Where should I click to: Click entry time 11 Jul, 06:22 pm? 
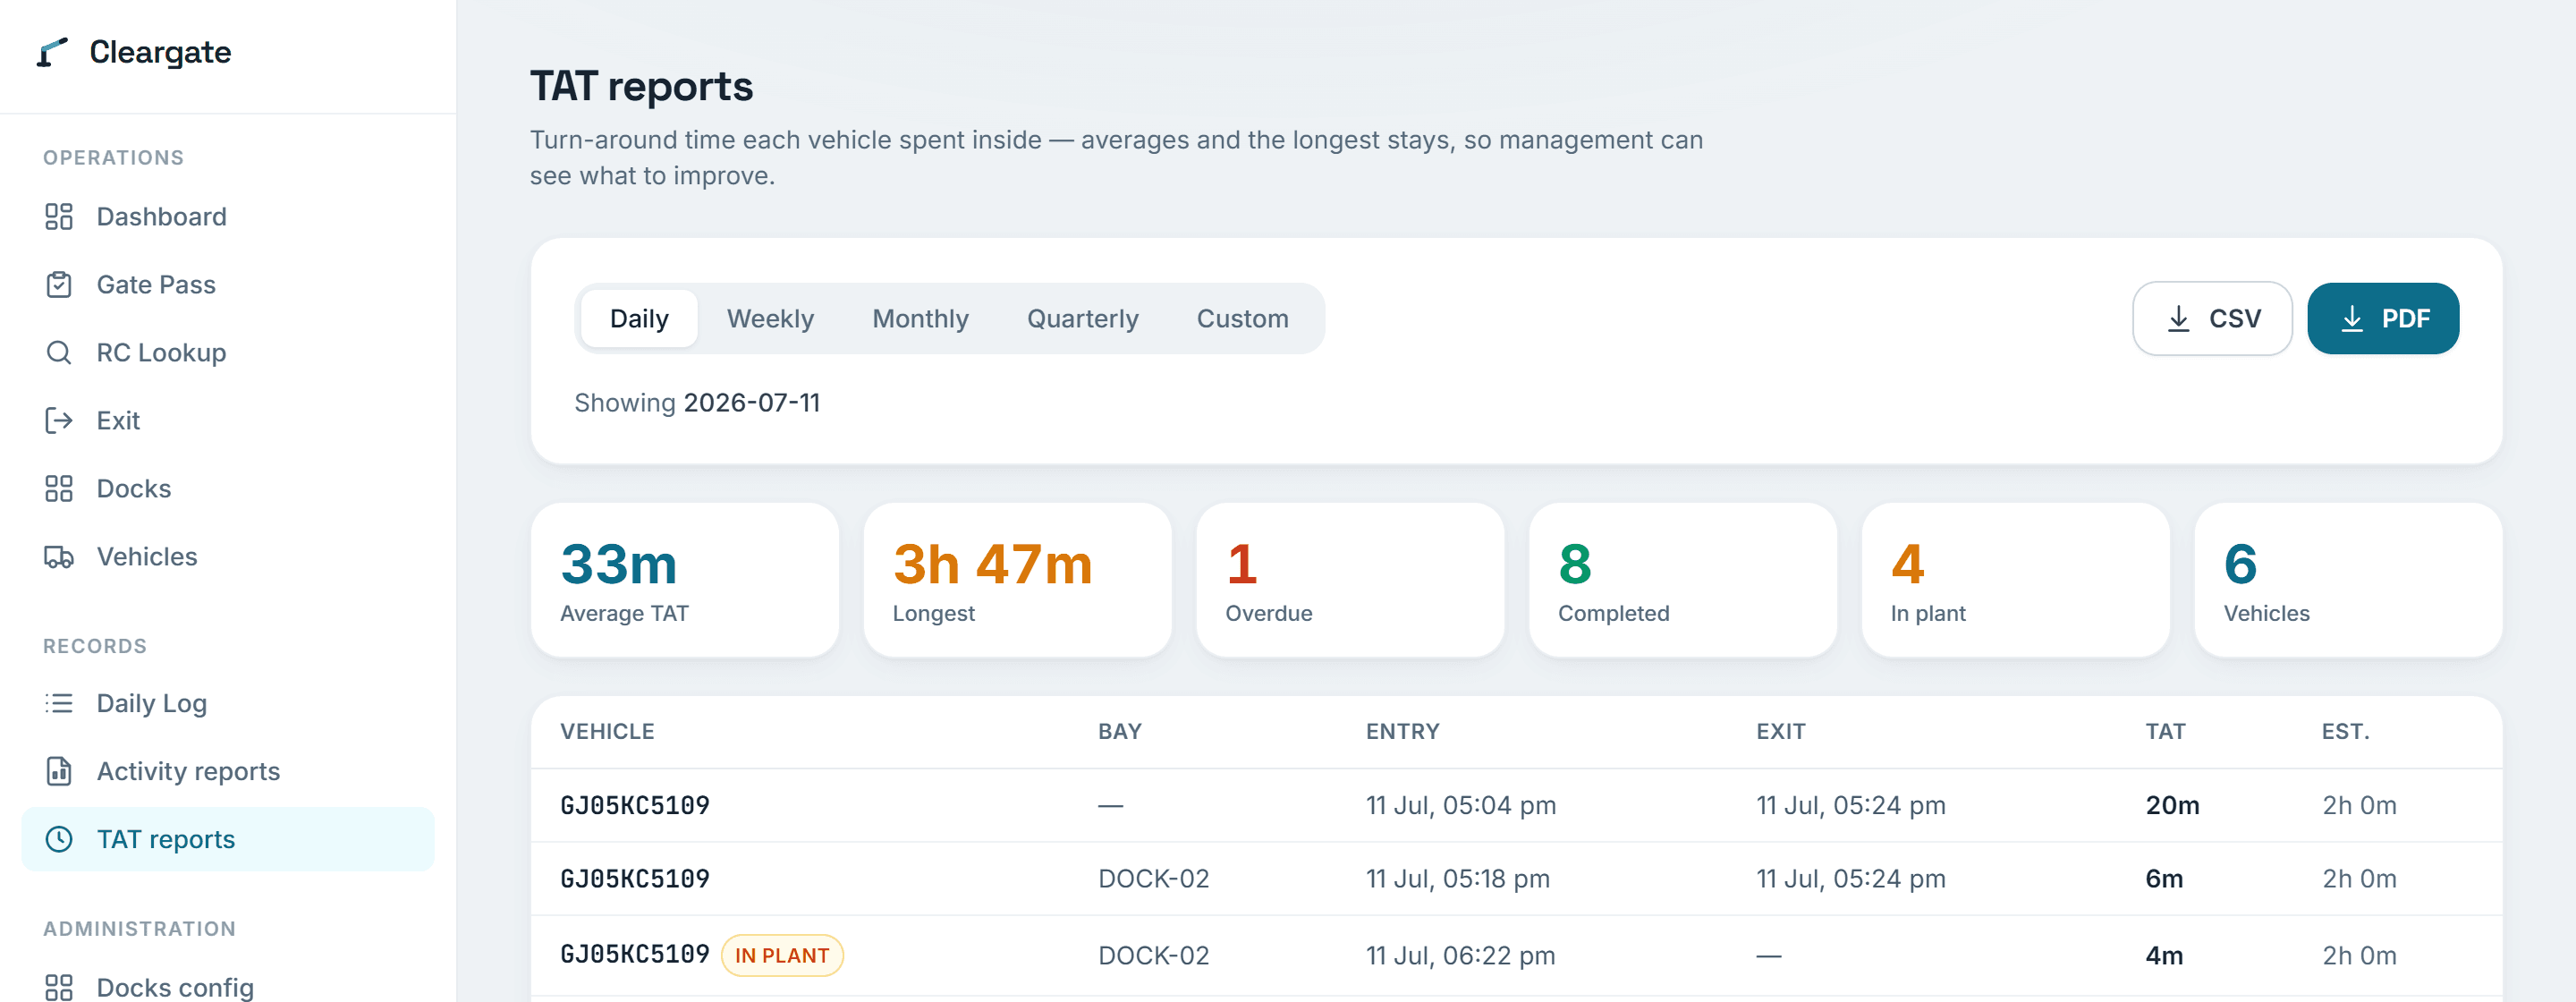(x=1461, y=956)
